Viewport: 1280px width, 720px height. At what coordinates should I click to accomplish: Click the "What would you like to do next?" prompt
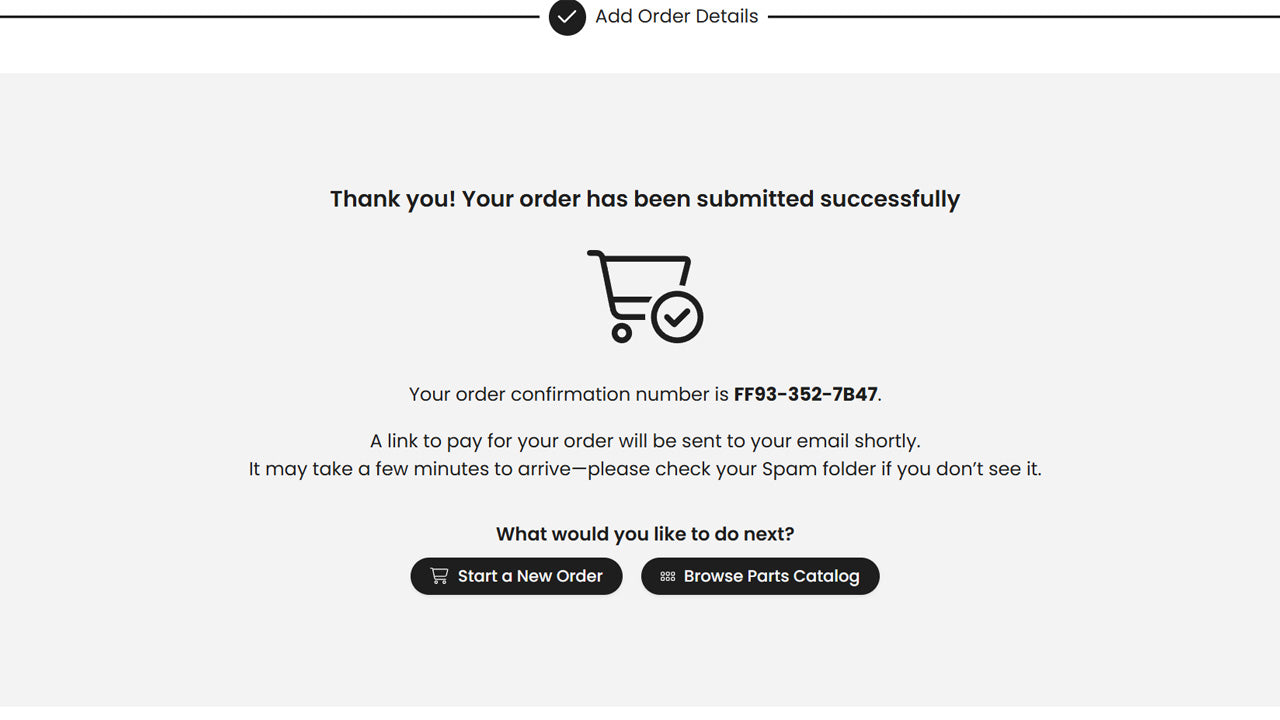pyautogui.click(x=645, y=534)
